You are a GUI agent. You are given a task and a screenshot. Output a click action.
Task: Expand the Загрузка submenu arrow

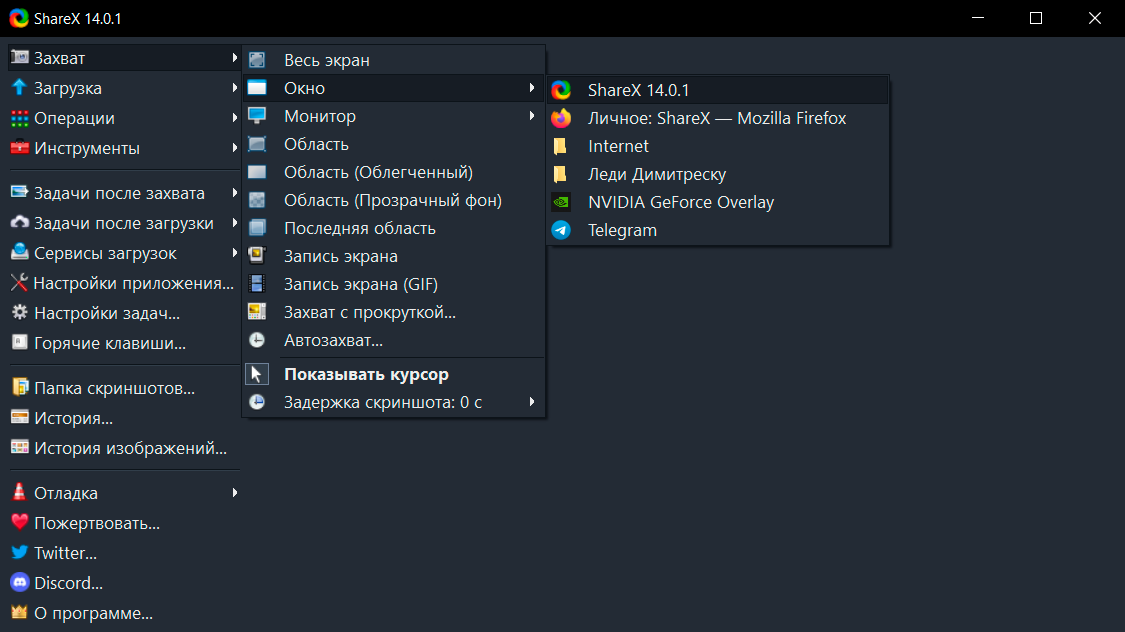(234, 88)
